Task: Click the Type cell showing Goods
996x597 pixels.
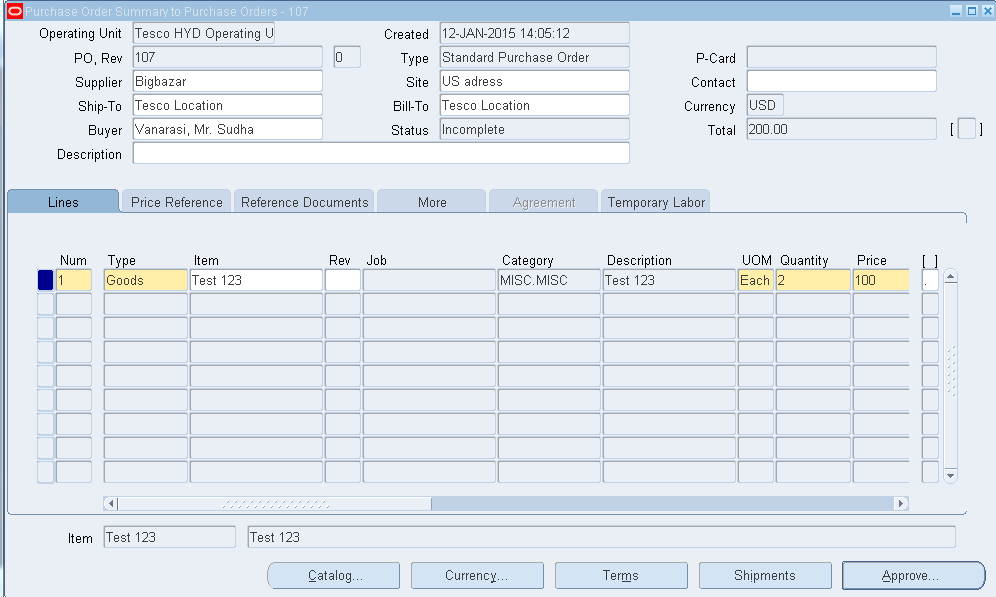Action: [145, 280]
